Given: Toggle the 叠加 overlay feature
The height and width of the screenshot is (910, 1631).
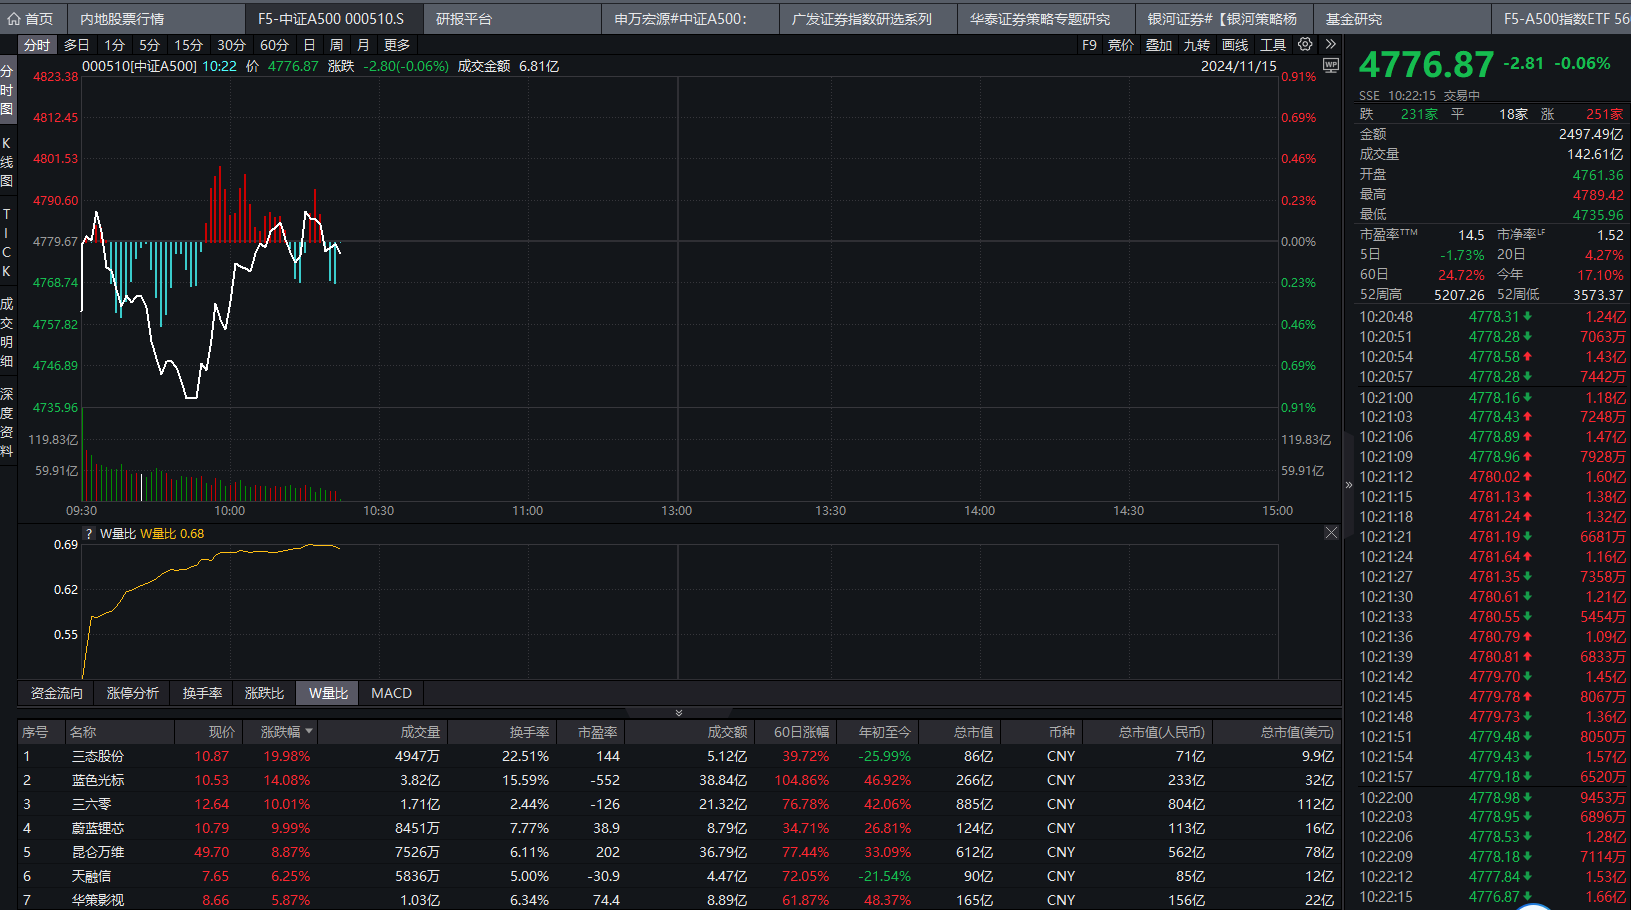Looking at the screenshot, I should [1158, 44].
